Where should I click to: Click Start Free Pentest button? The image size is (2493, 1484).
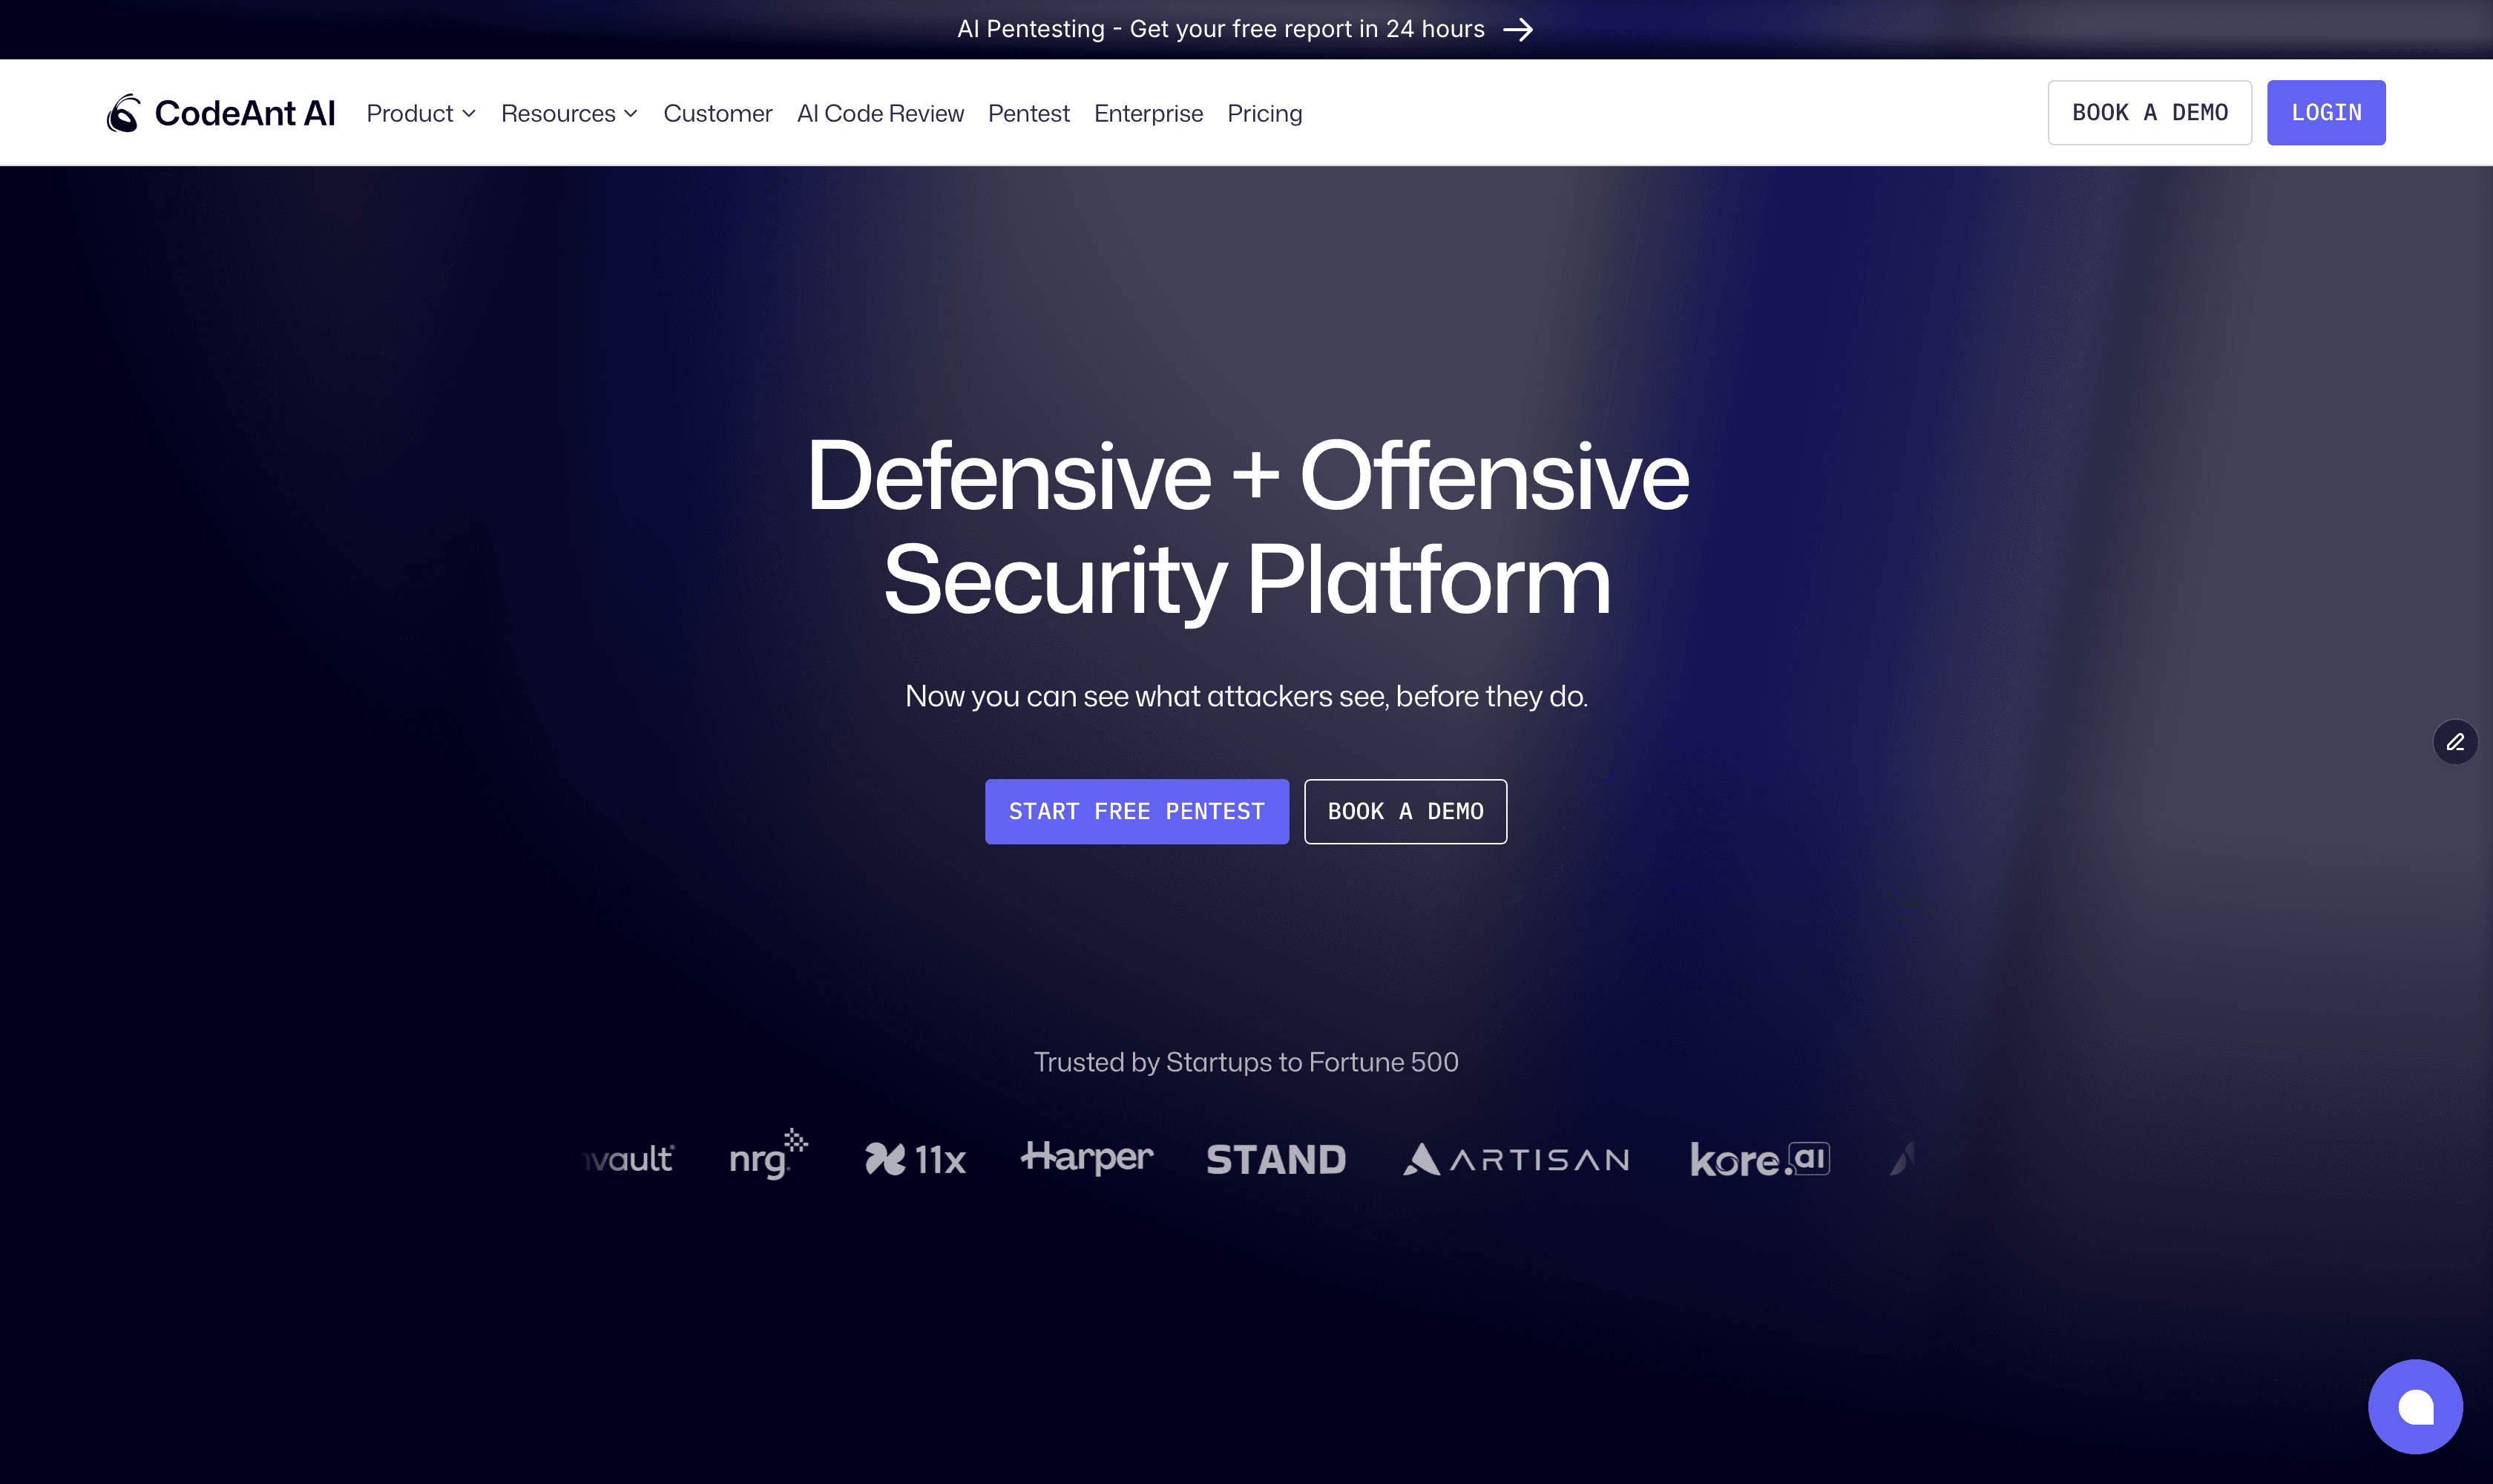(x=1136, y=811)
